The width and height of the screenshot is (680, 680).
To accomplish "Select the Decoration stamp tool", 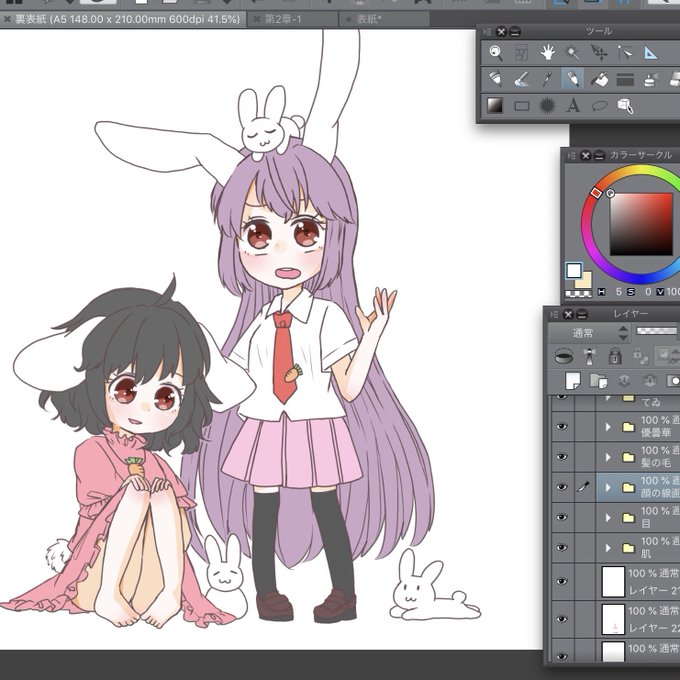I will click(x=651, y=79).
